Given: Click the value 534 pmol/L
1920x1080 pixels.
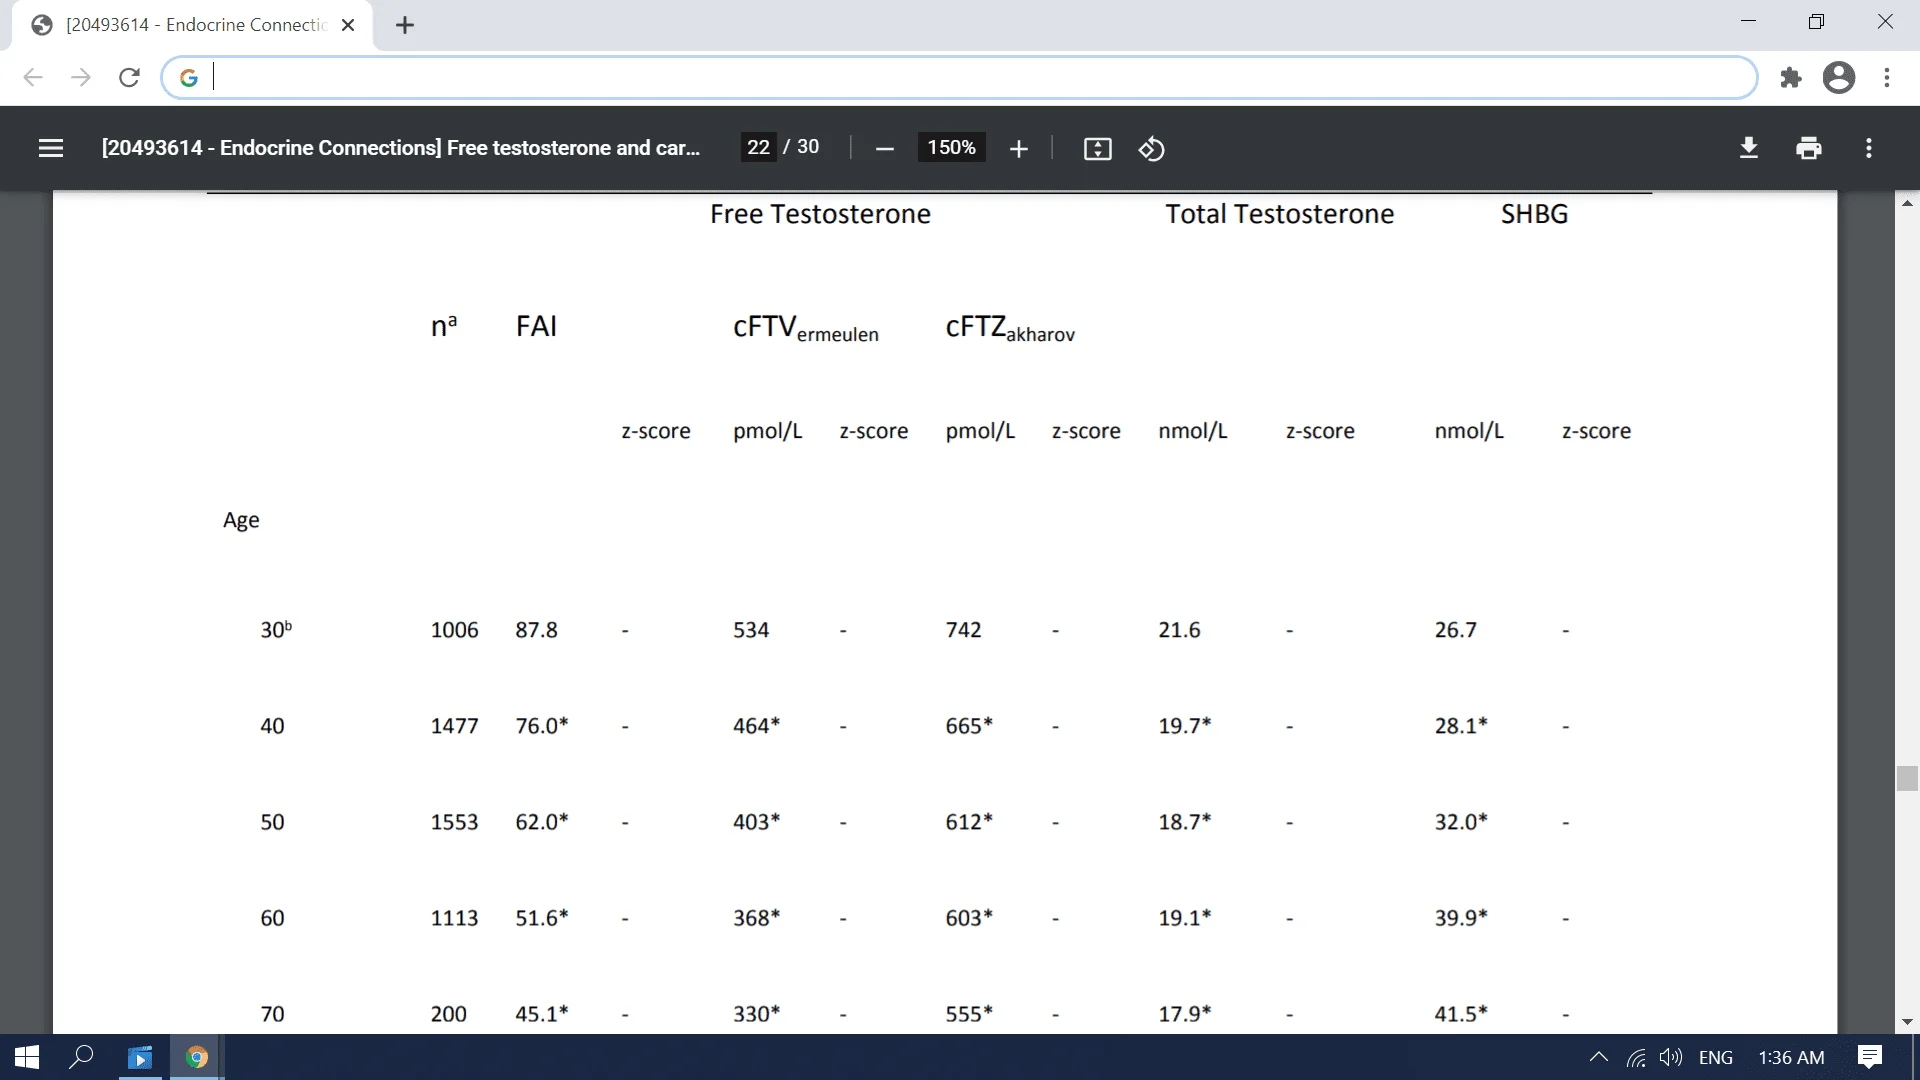Looking at the screenshot, I should click(751, 630).
